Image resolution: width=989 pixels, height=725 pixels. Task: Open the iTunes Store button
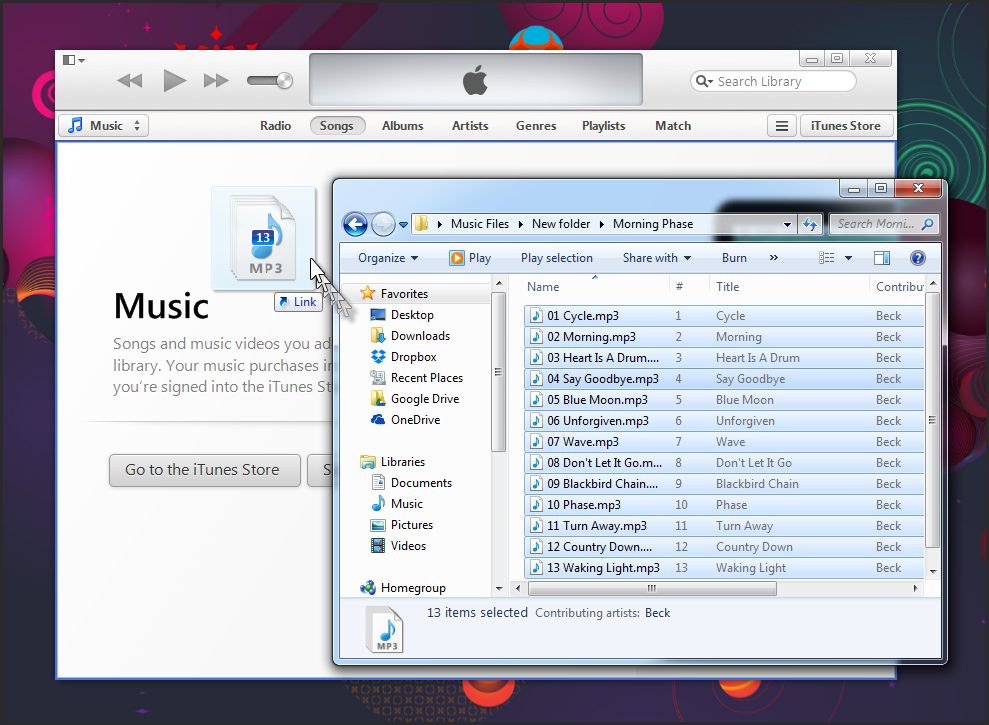point(846,126)
